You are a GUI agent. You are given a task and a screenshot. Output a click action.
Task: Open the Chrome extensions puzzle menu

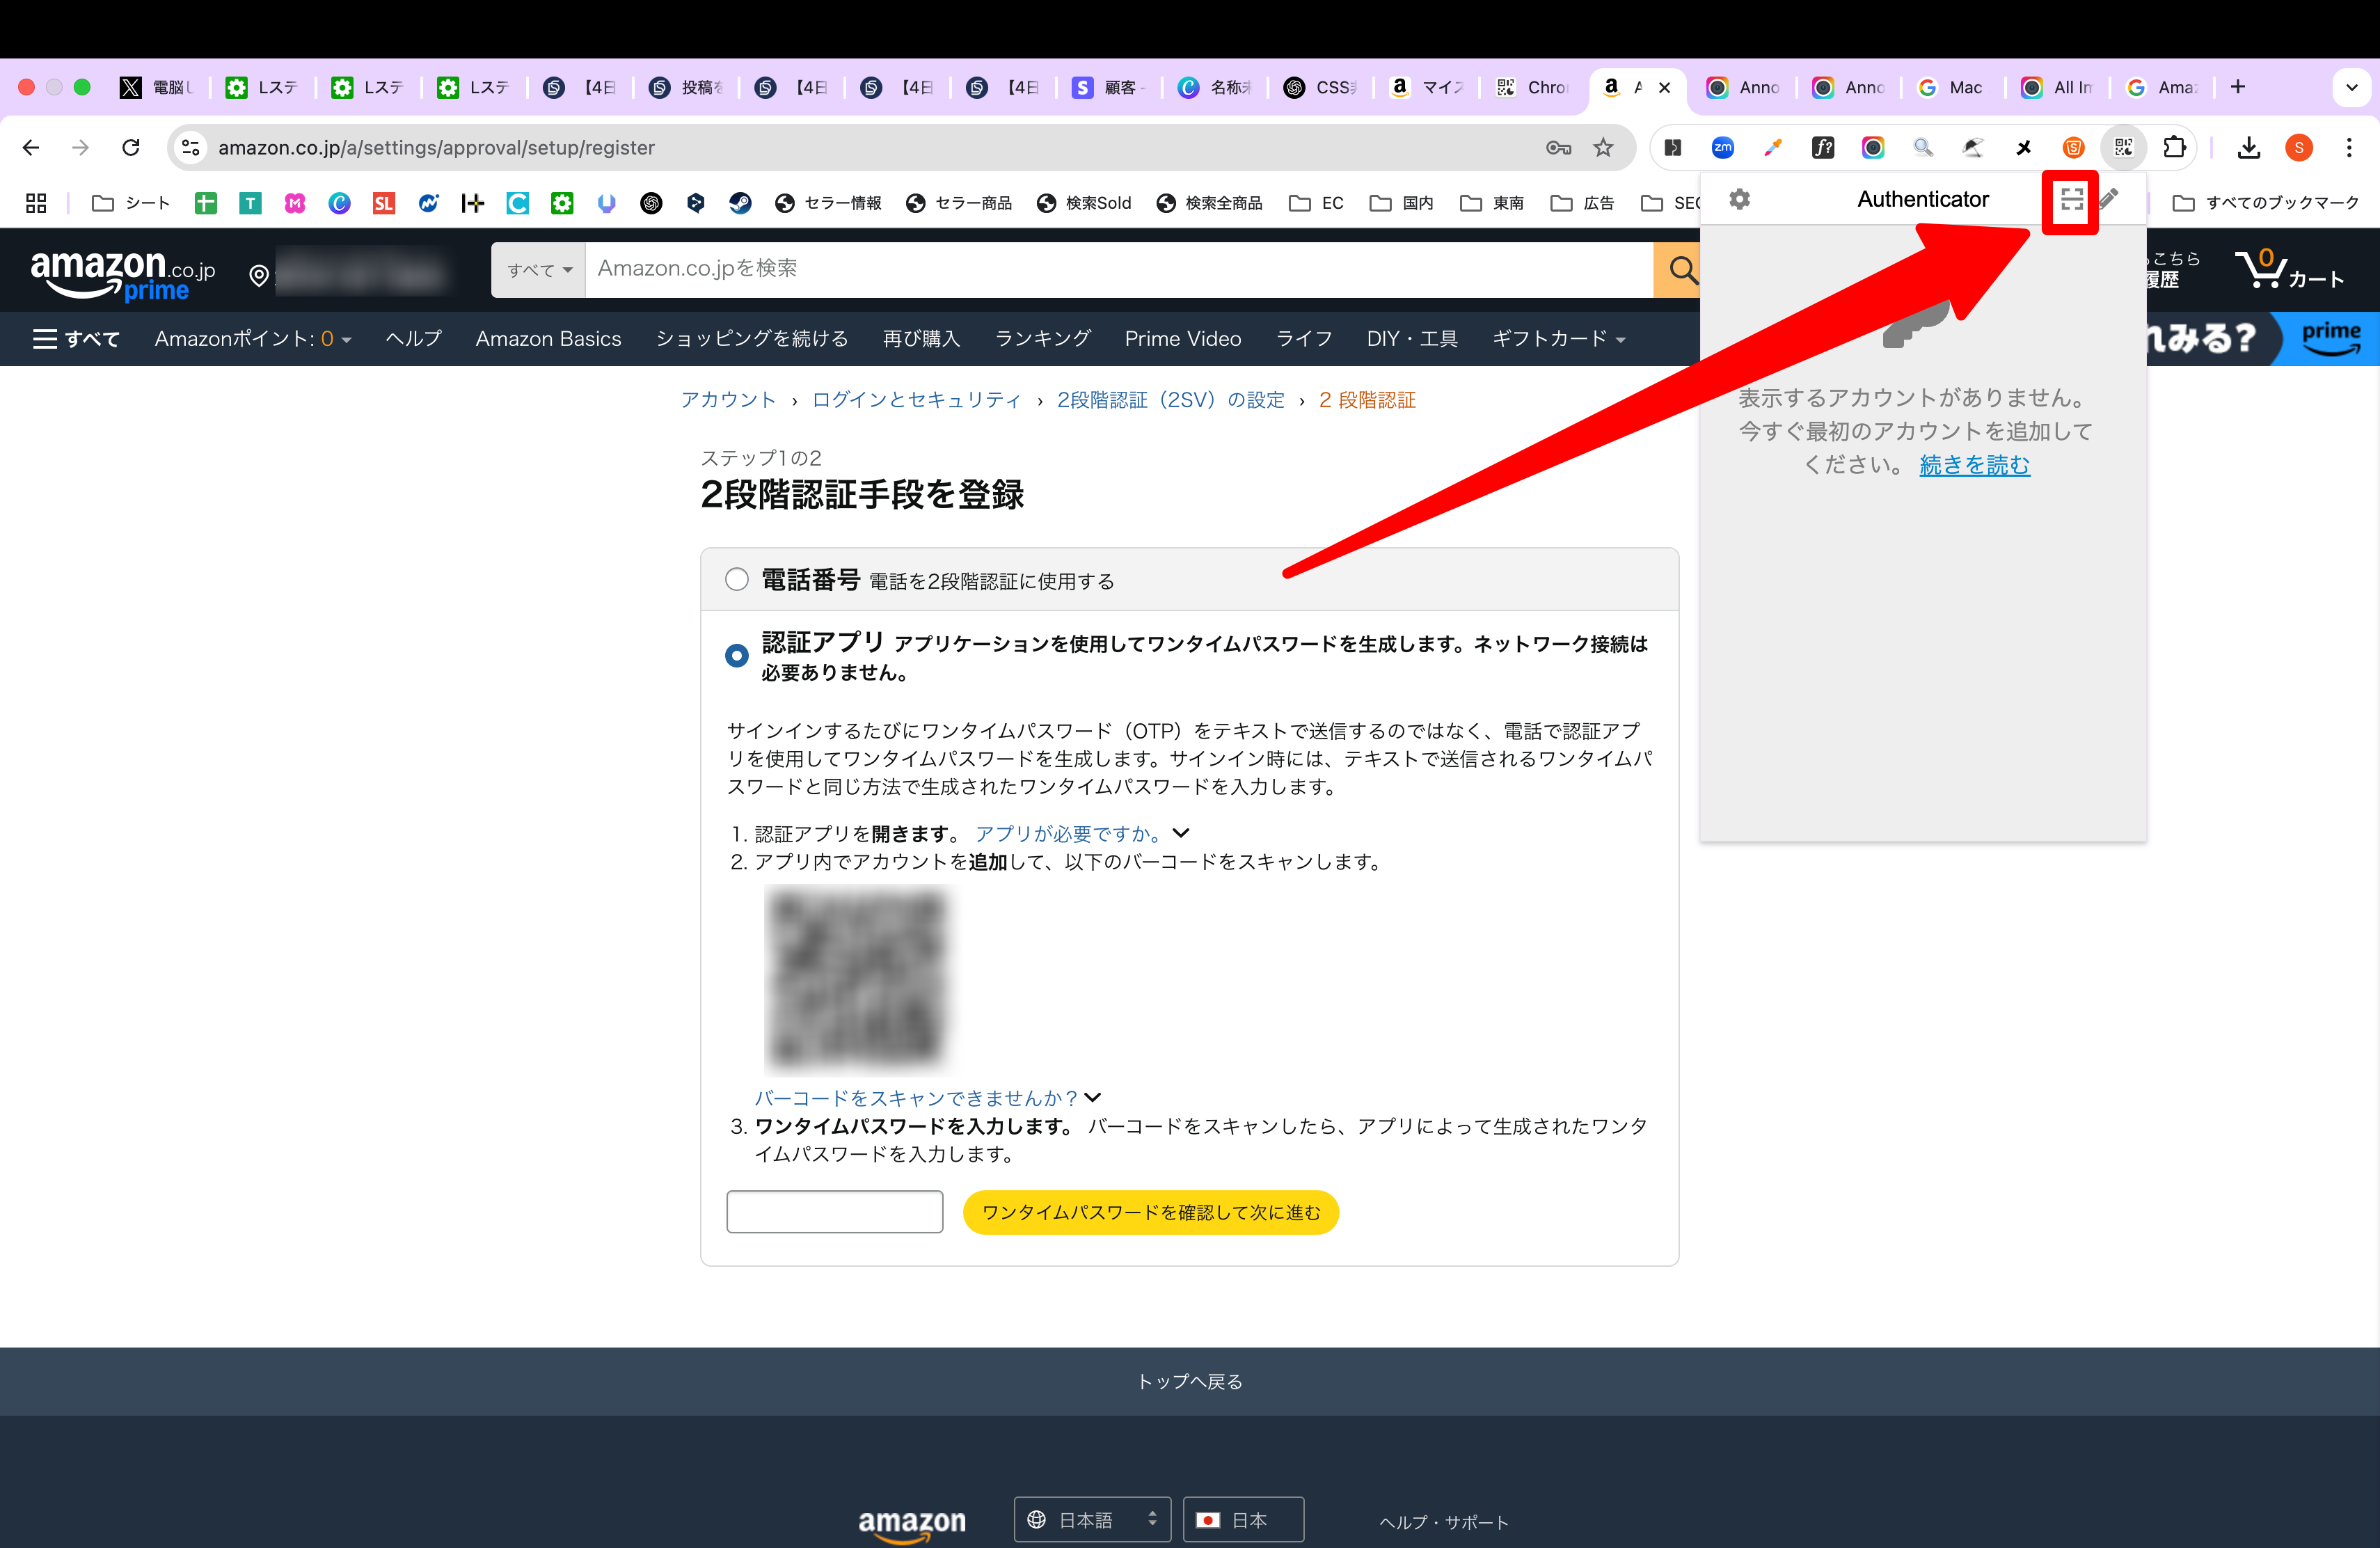click(x=2174, y=148)
